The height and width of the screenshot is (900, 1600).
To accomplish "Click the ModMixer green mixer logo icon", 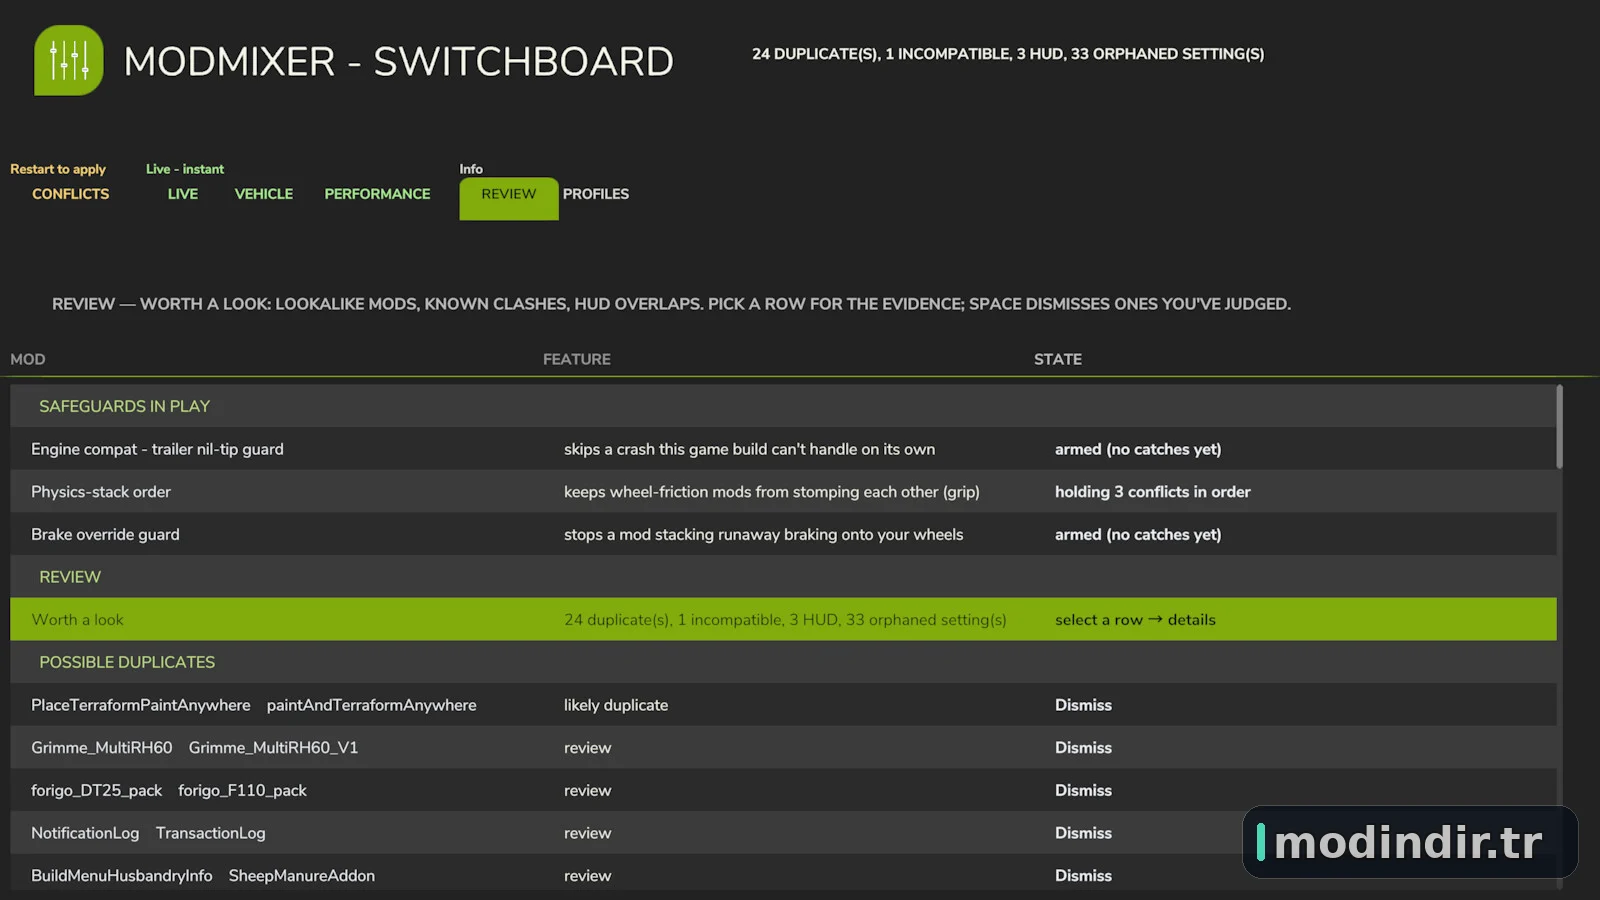I will point(69,60).
